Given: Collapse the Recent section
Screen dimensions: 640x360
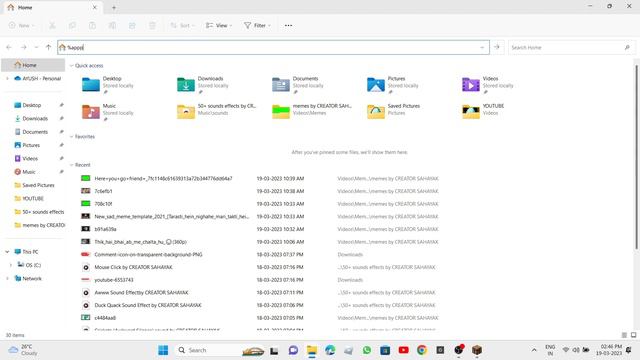Looking at the screenshot, I should pos(71,165).
